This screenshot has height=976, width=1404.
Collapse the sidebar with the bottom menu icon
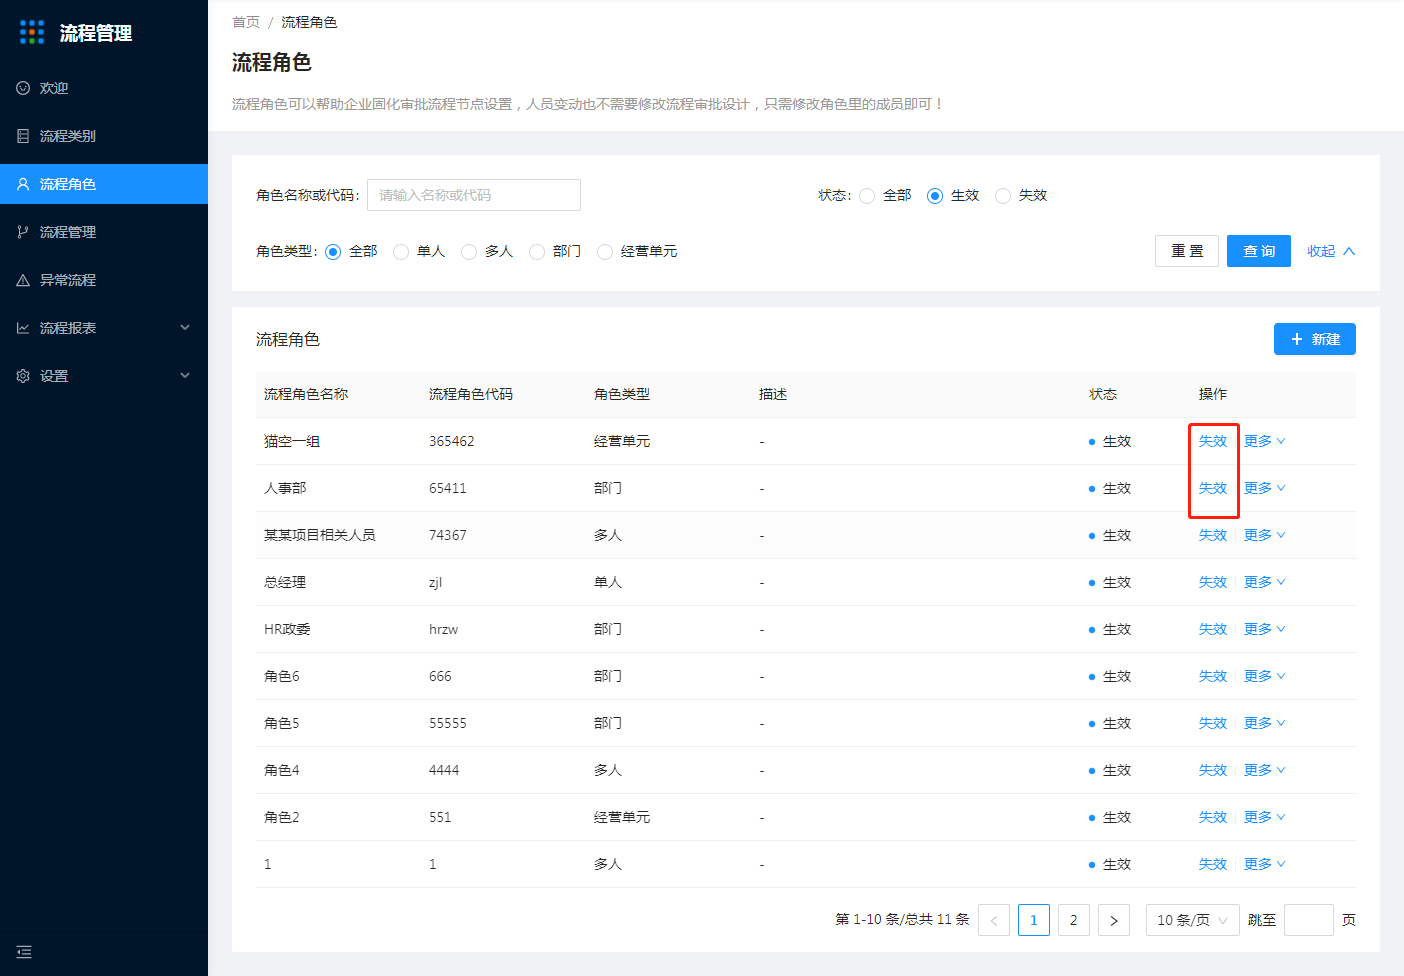24,952
